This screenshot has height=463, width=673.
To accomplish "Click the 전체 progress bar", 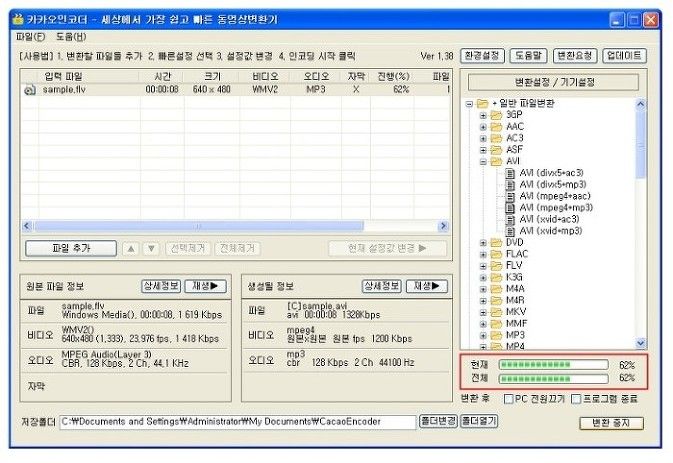I will (553, 378).
